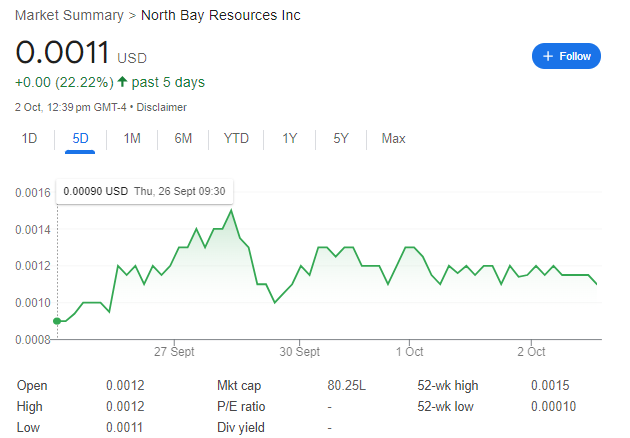Image resolution: width=630 pixels, height=438 pixels.
Task: Click the chart tooltip showing 0.00090 USD
Action: [144, 191]
